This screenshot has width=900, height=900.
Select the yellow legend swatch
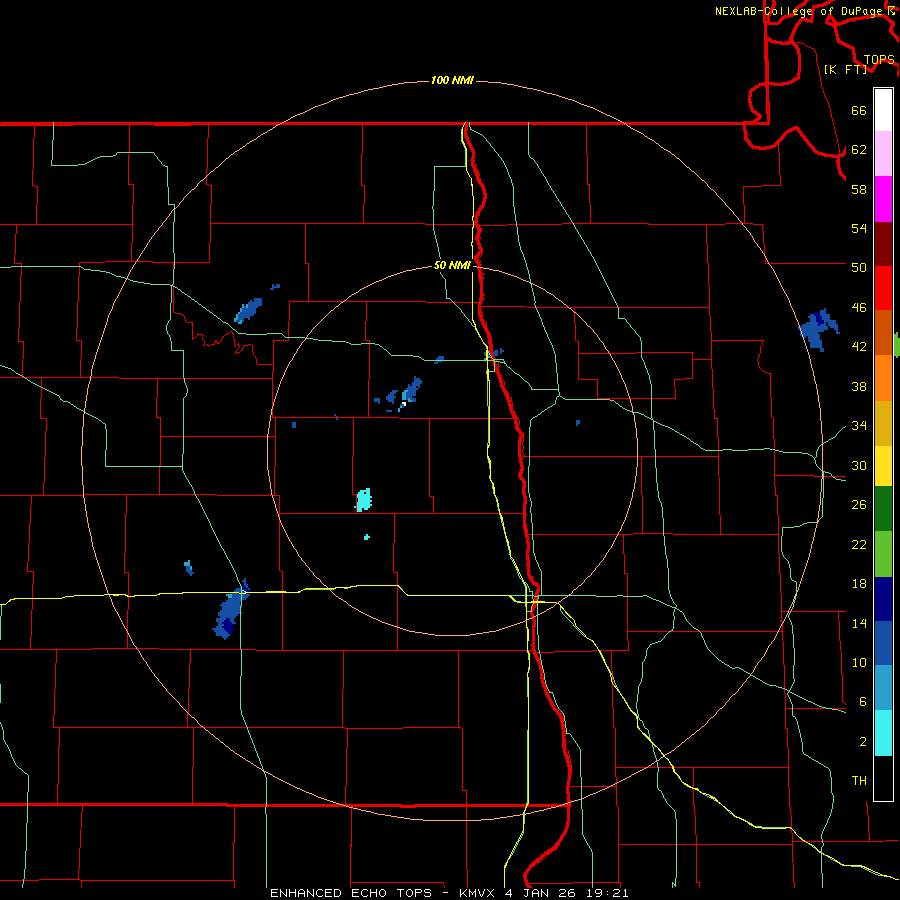pos(883,466)
